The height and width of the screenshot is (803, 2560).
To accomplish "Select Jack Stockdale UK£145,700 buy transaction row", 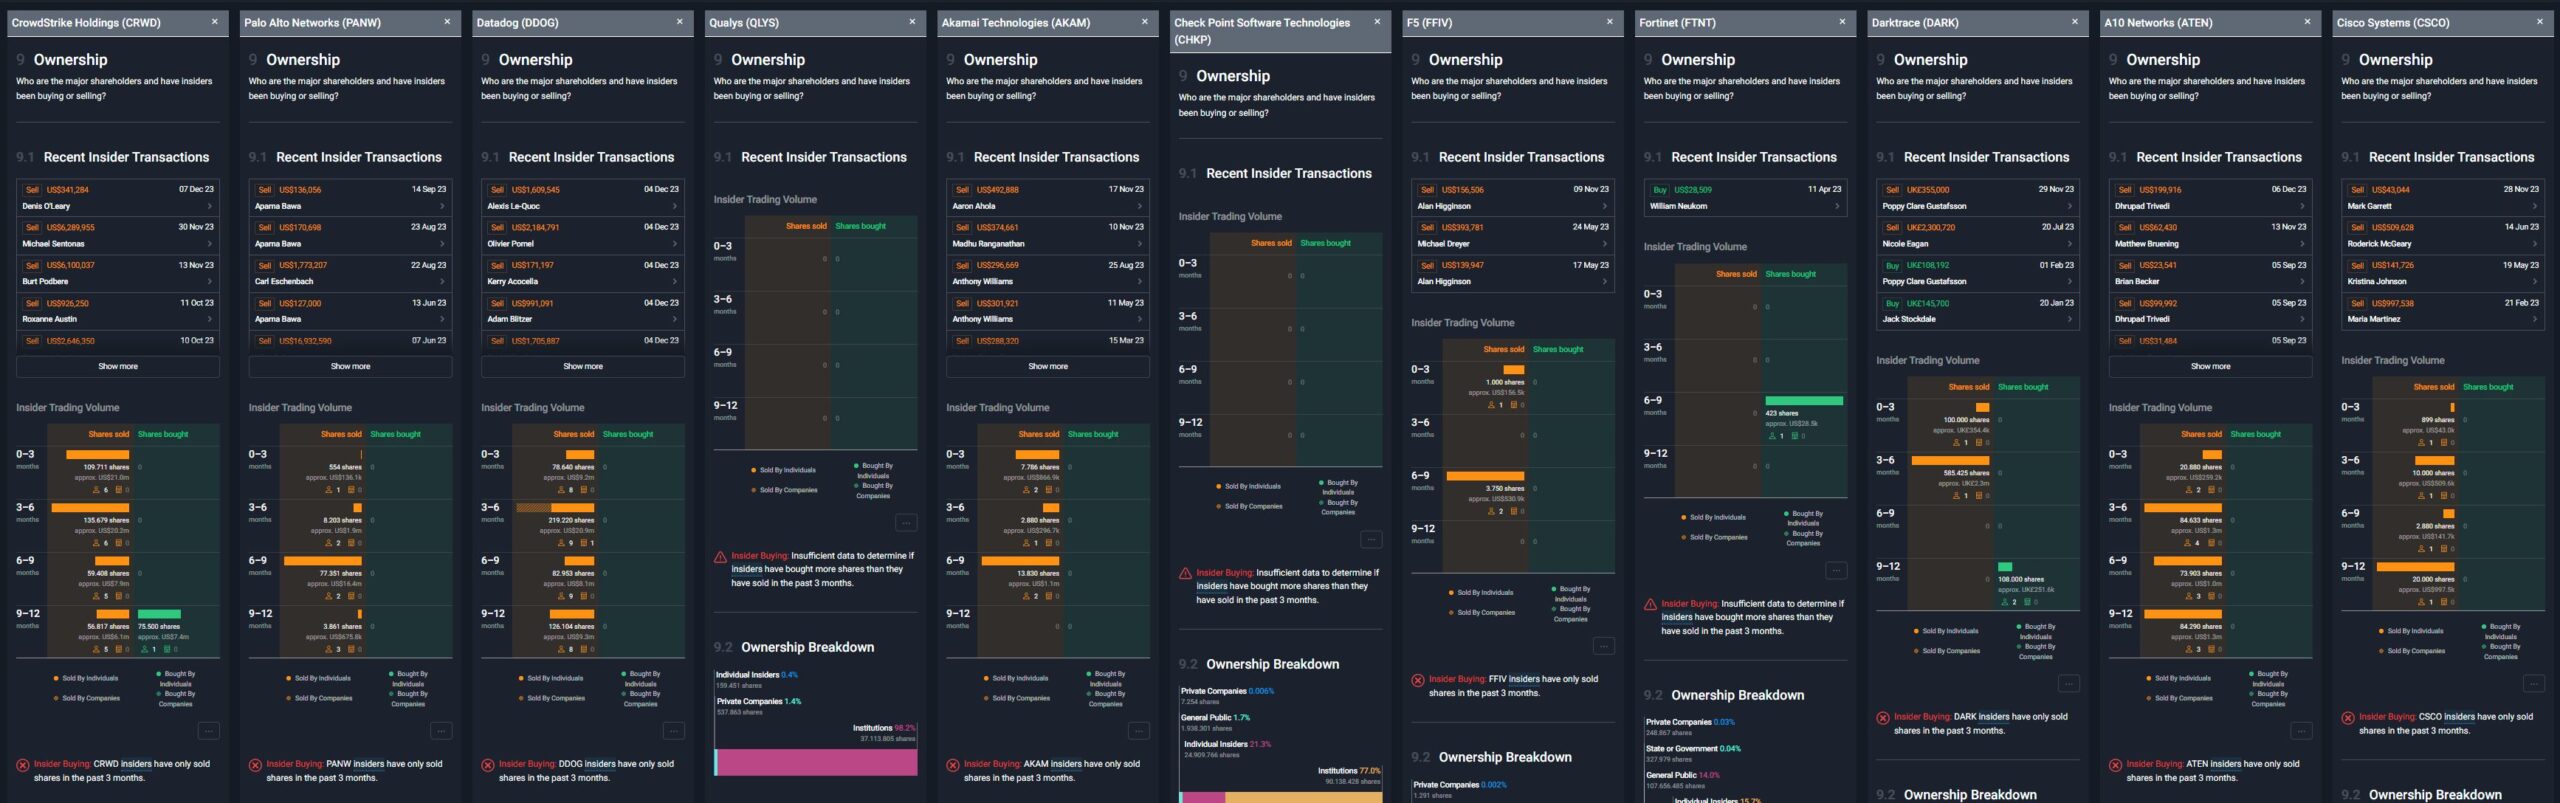I will 1978,311.
